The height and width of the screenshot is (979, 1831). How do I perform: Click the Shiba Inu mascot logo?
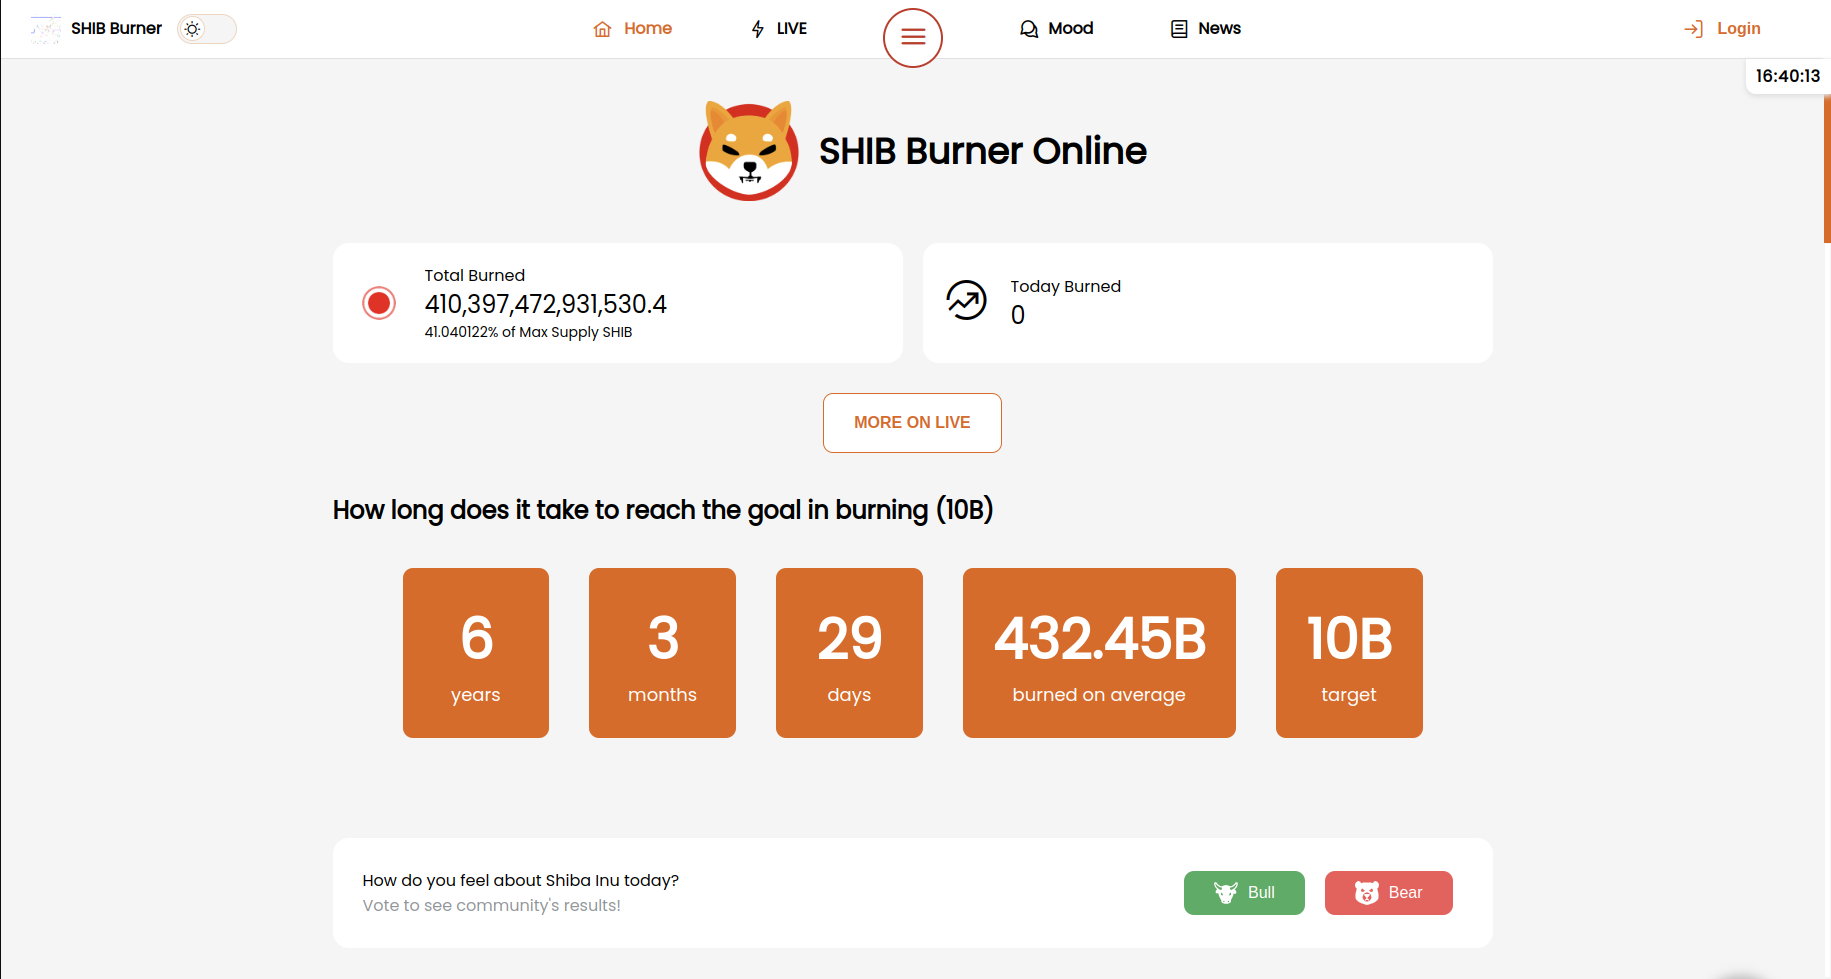[x=749, y=151]
